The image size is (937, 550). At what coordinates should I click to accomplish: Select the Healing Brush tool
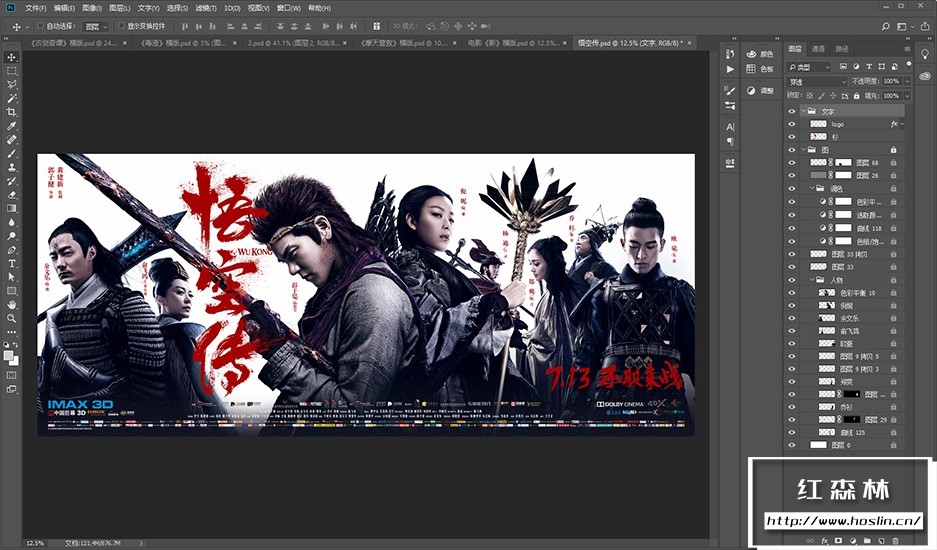11,140
